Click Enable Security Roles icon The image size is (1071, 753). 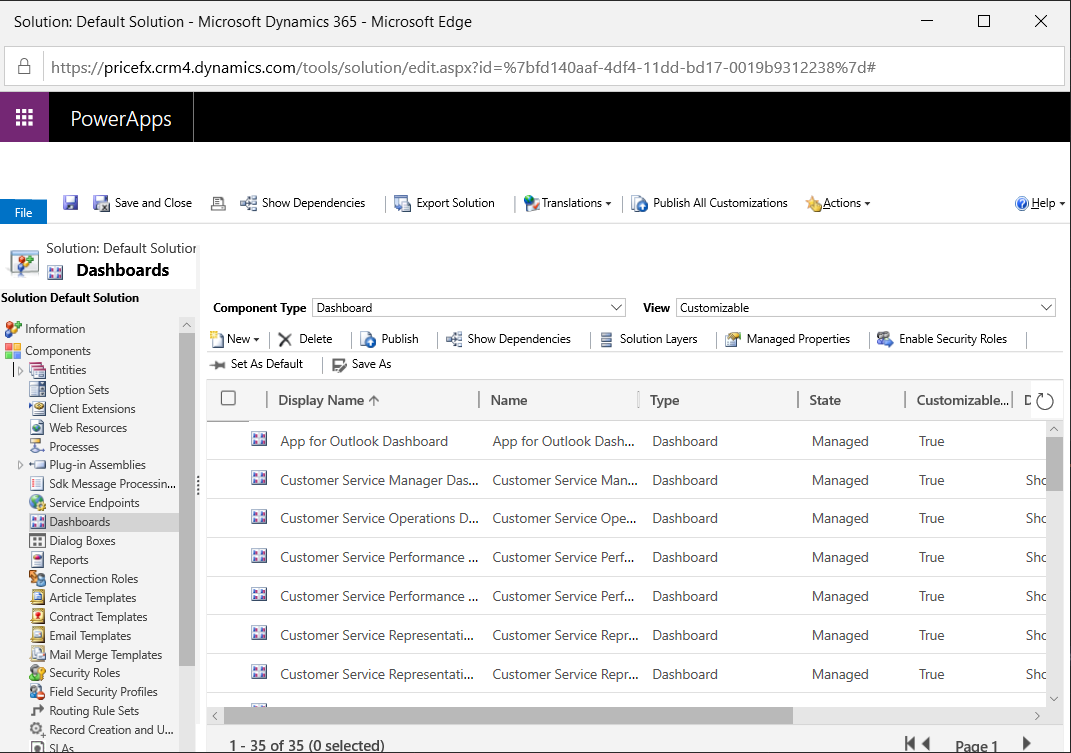pos(885,339)
